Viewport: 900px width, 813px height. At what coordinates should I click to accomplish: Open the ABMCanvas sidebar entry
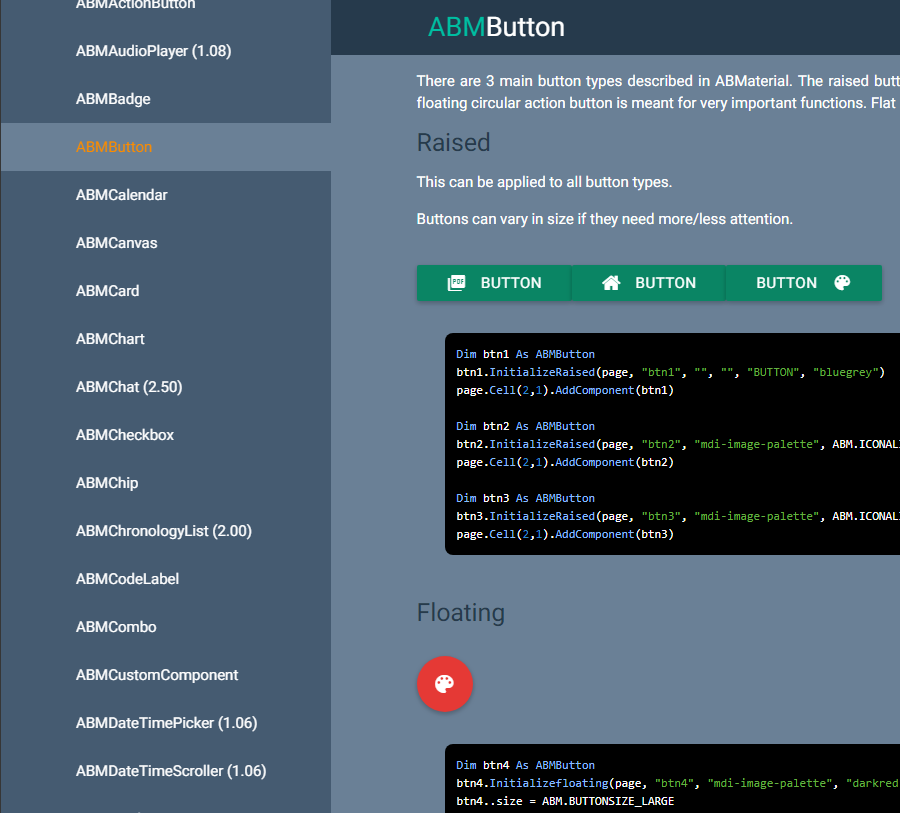(116, 243)
